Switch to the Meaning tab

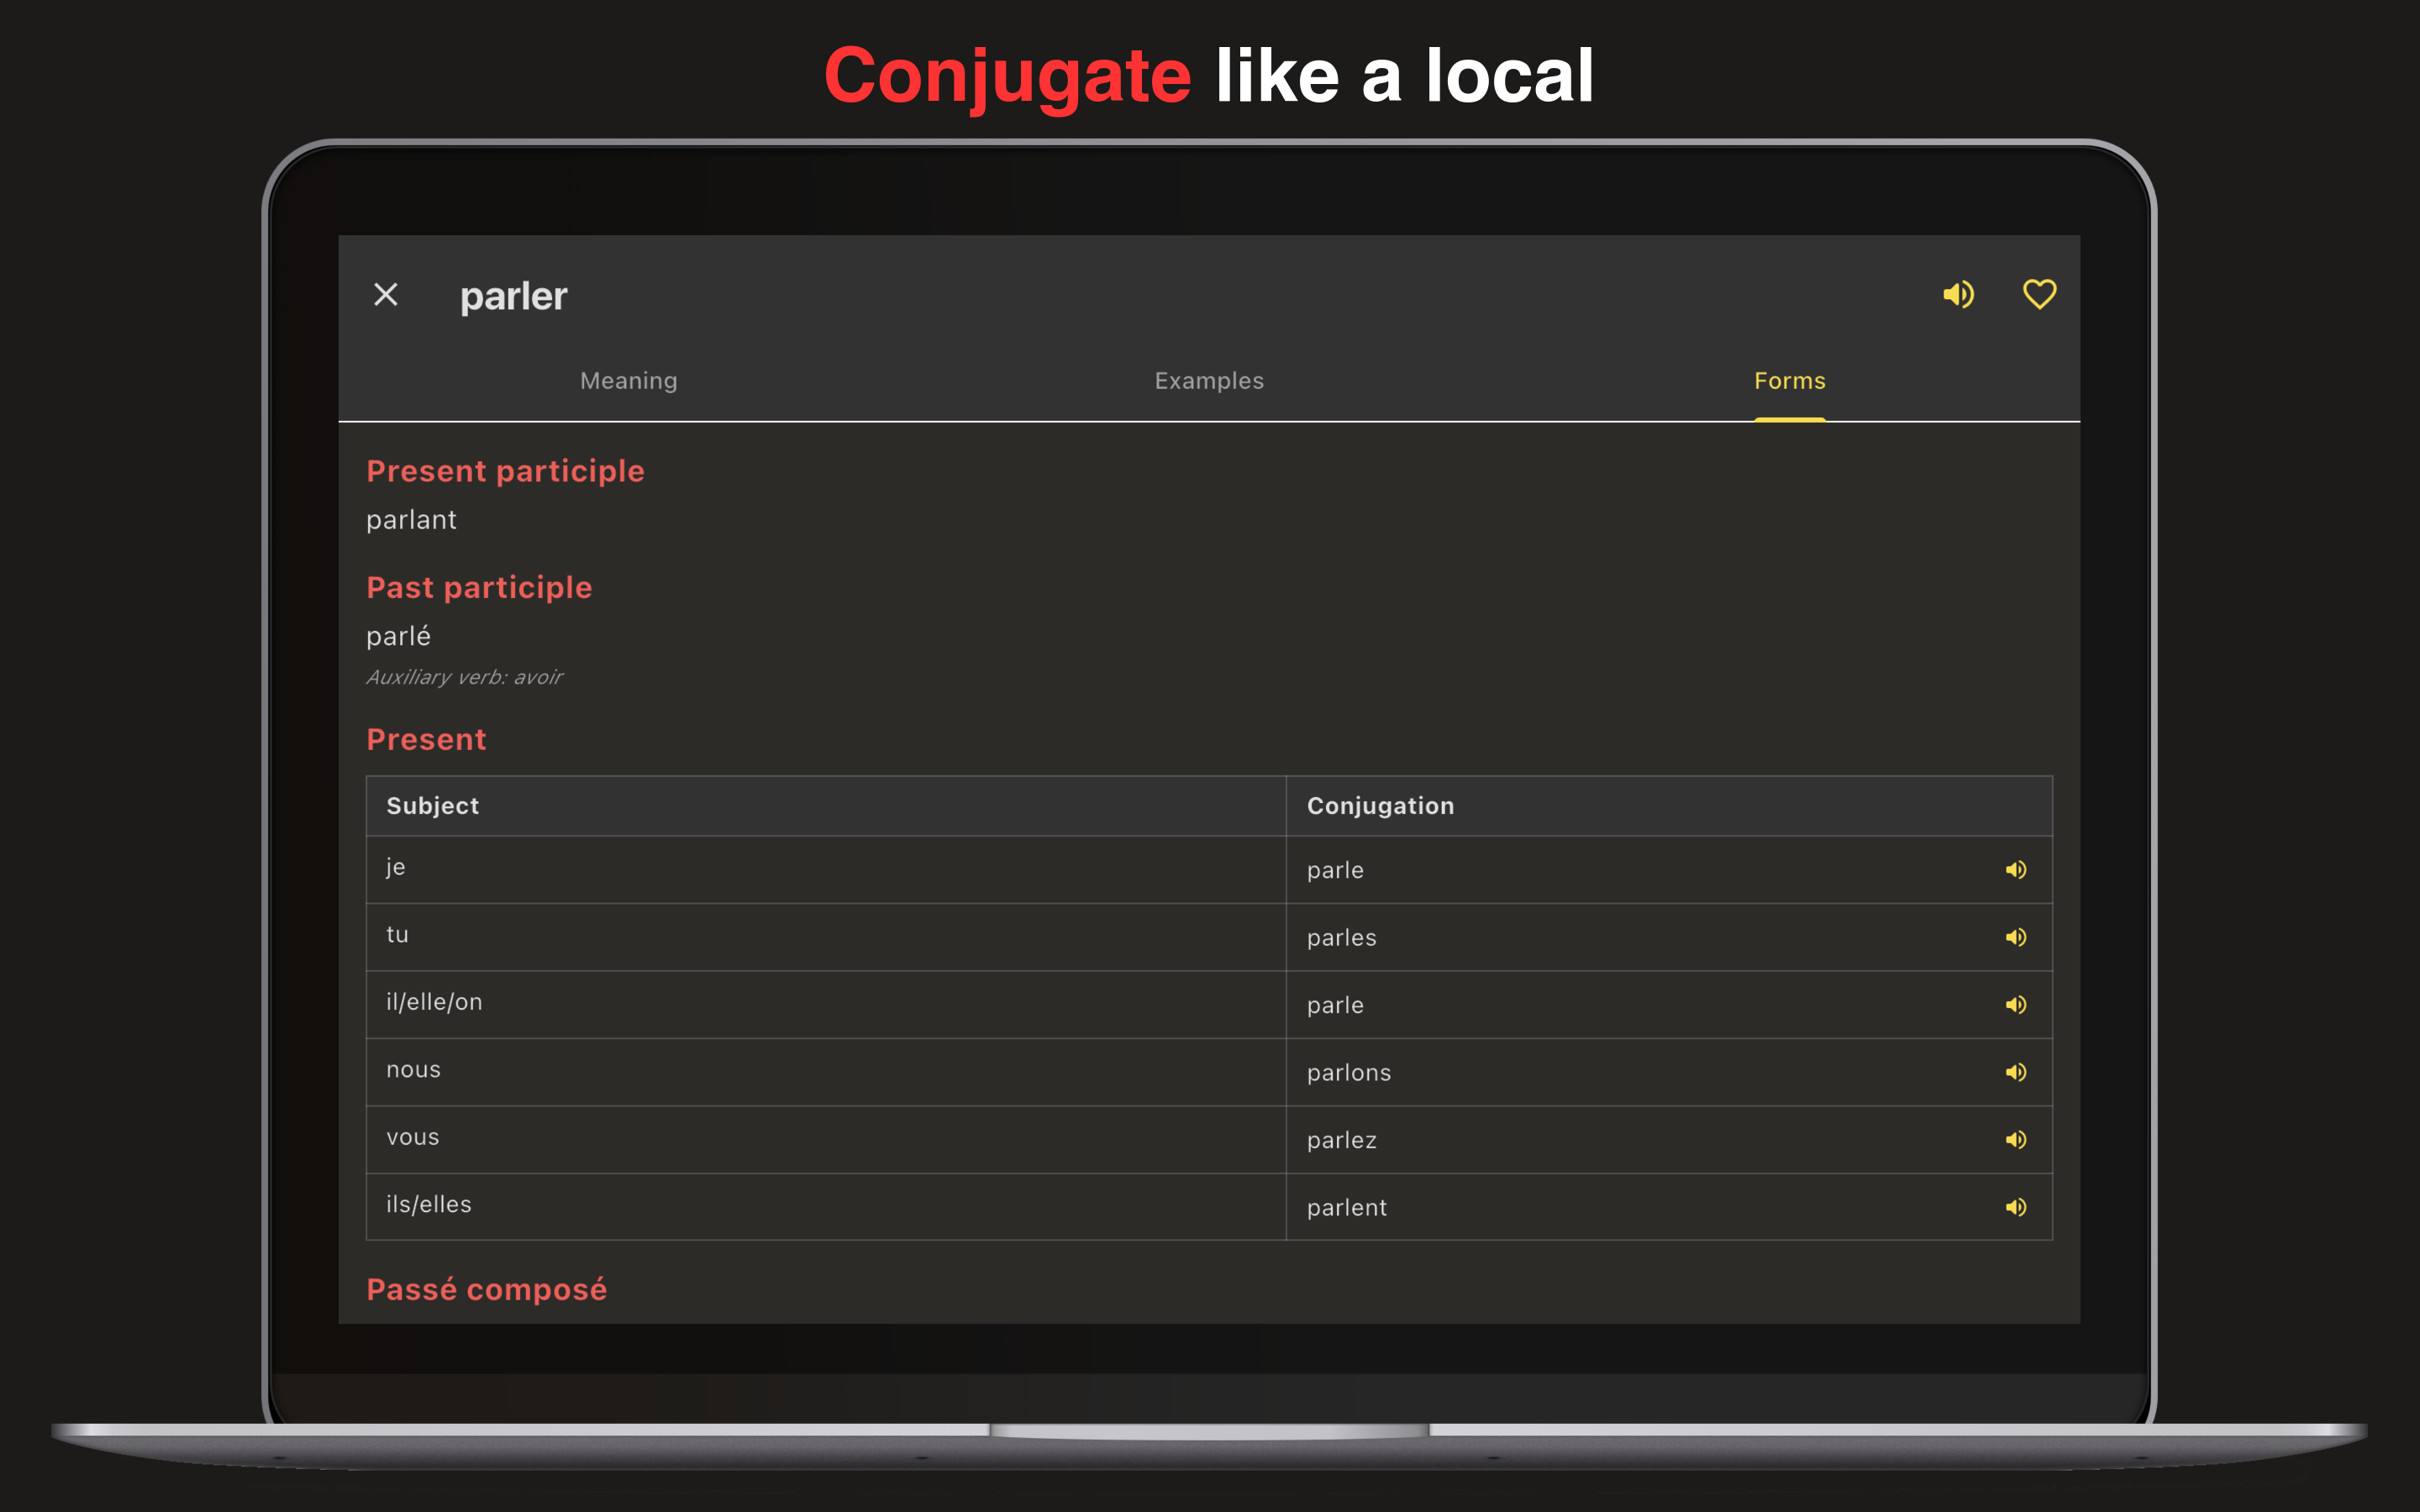click(x=629, y=381)
